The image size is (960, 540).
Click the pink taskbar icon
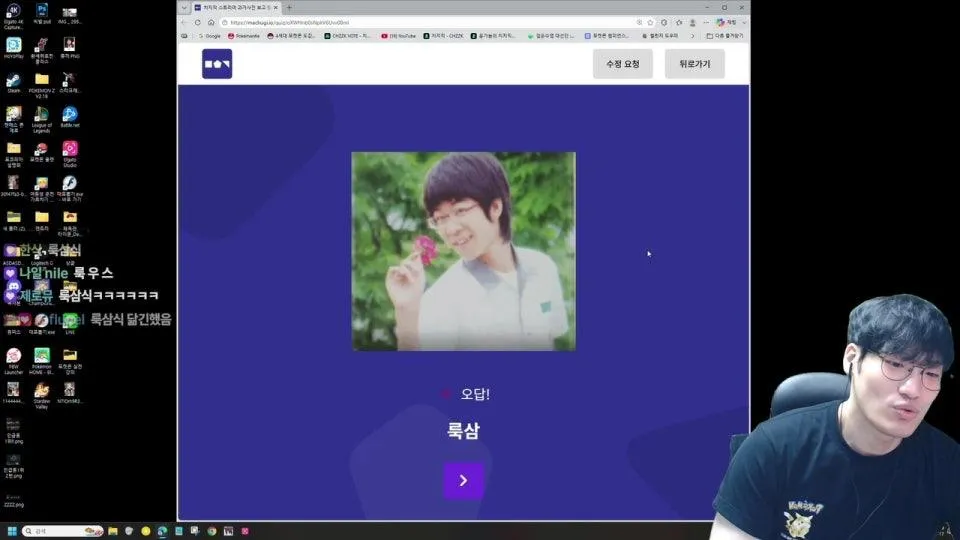(245, 531)
